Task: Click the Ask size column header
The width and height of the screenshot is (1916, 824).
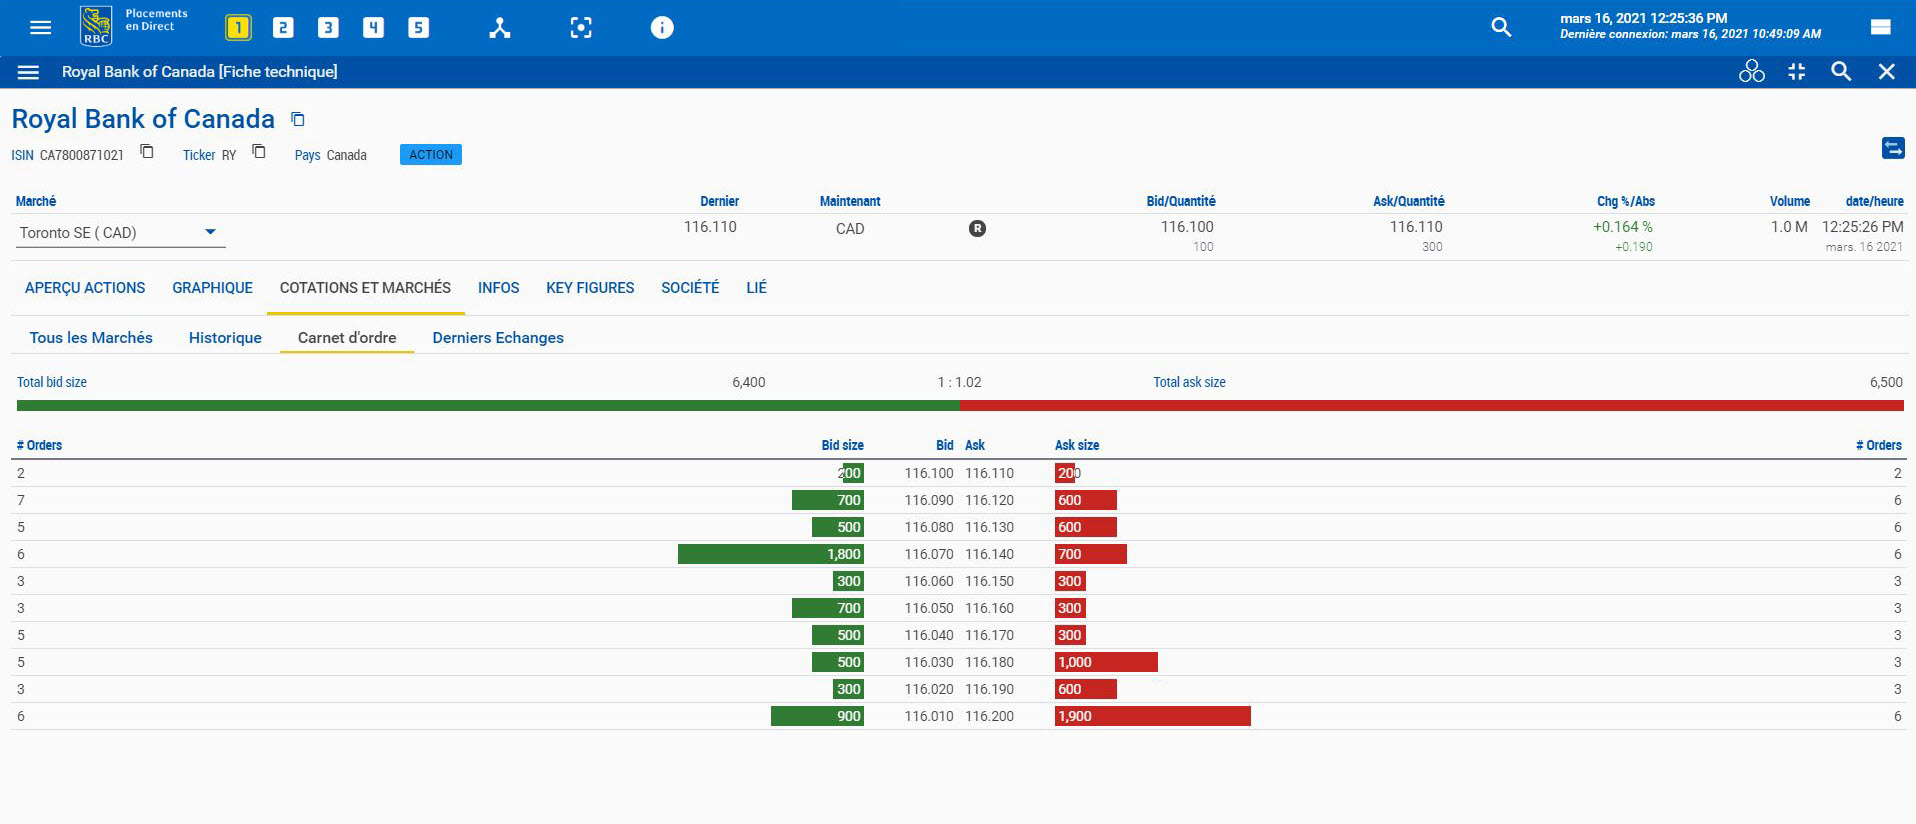Action: (1077, 445)
